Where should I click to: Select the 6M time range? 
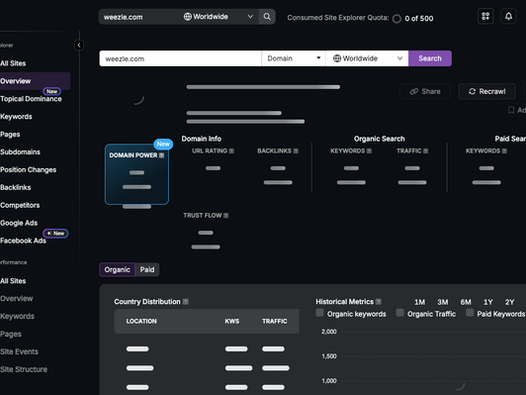click(466, 302)
